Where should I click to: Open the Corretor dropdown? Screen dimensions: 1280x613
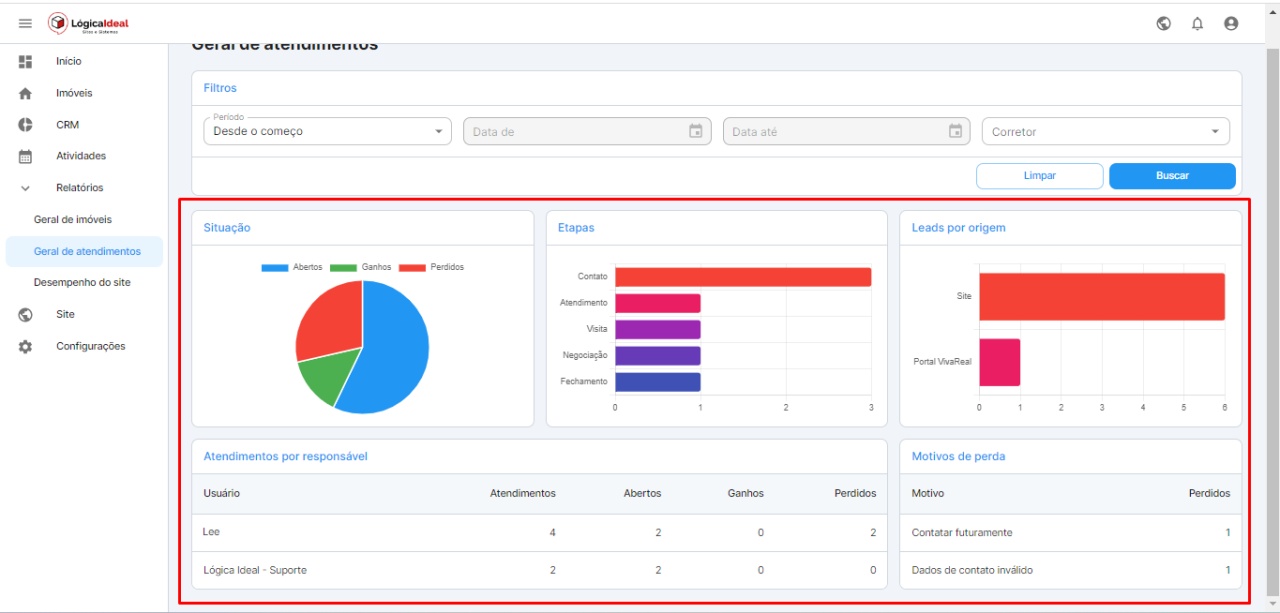pyautogui.click(x=1105, y=131)
